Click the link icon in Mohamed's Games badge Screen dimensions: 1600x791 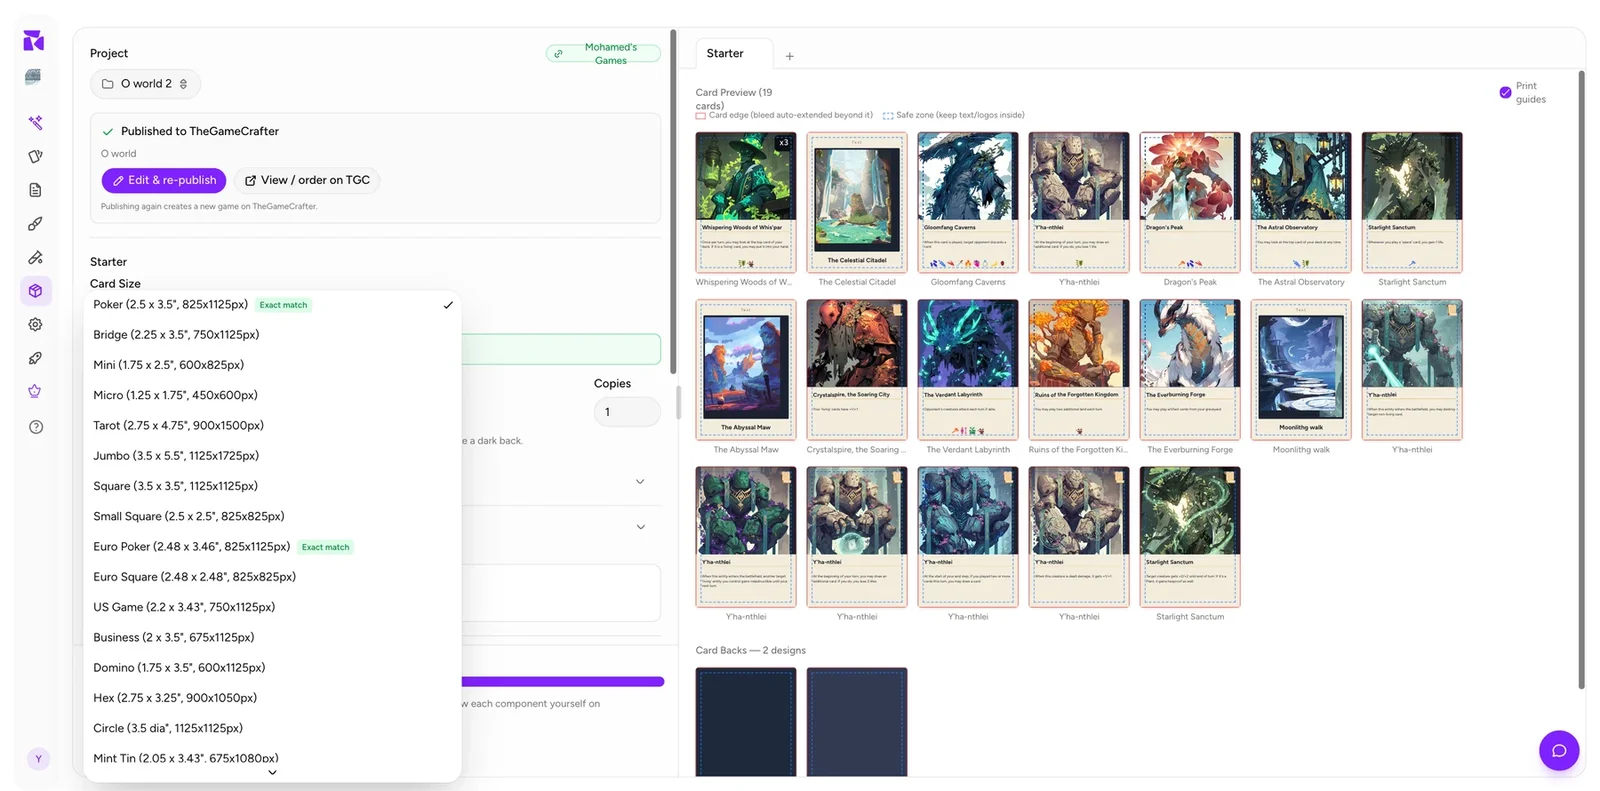558,54
